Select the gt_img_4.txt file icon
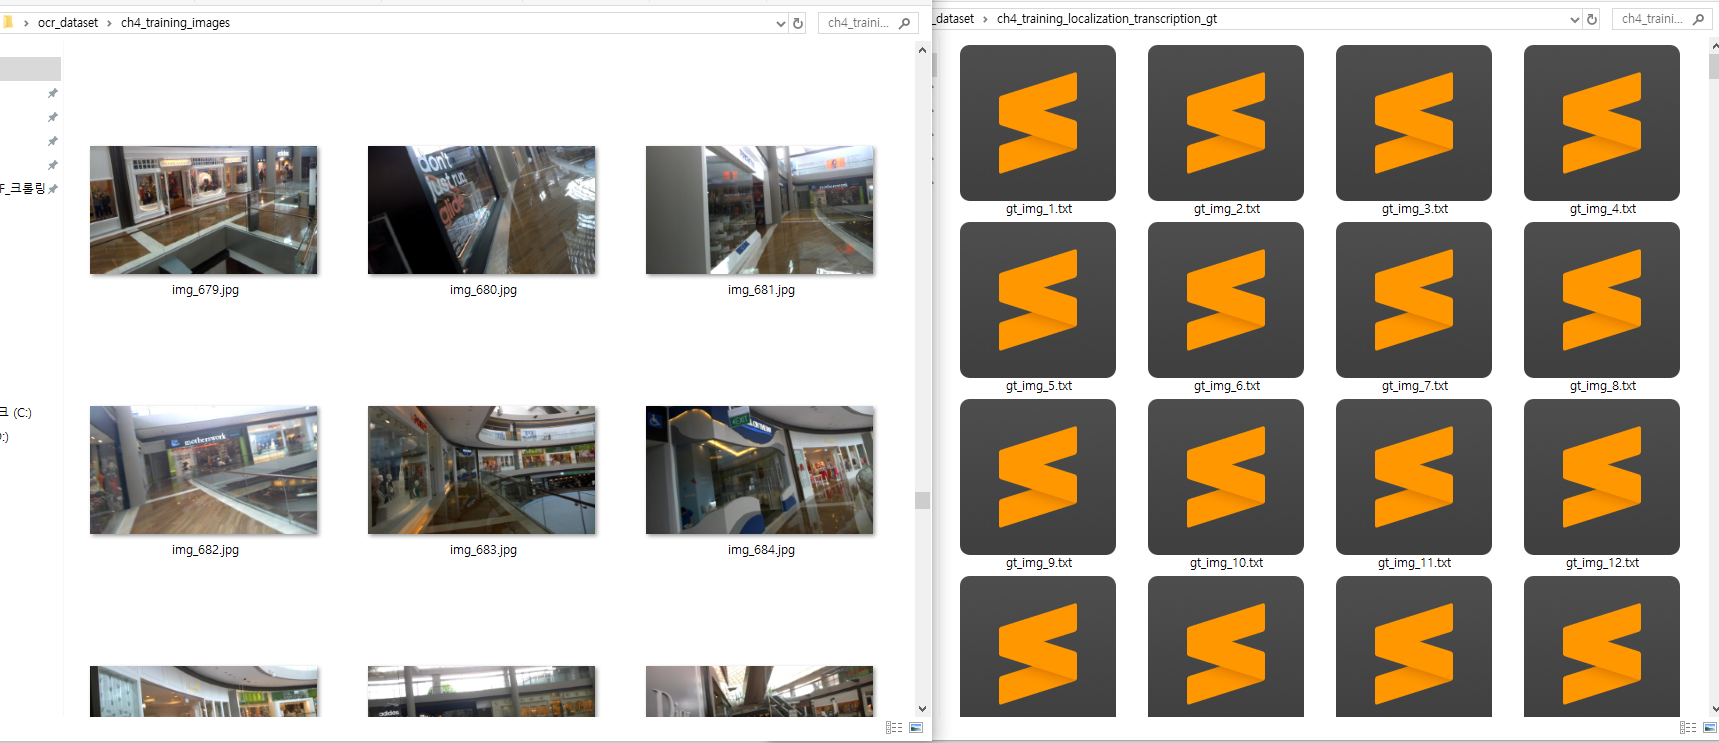This screenshot has width=1719, height=743. pyautogui.click(x=1602, y=123)
